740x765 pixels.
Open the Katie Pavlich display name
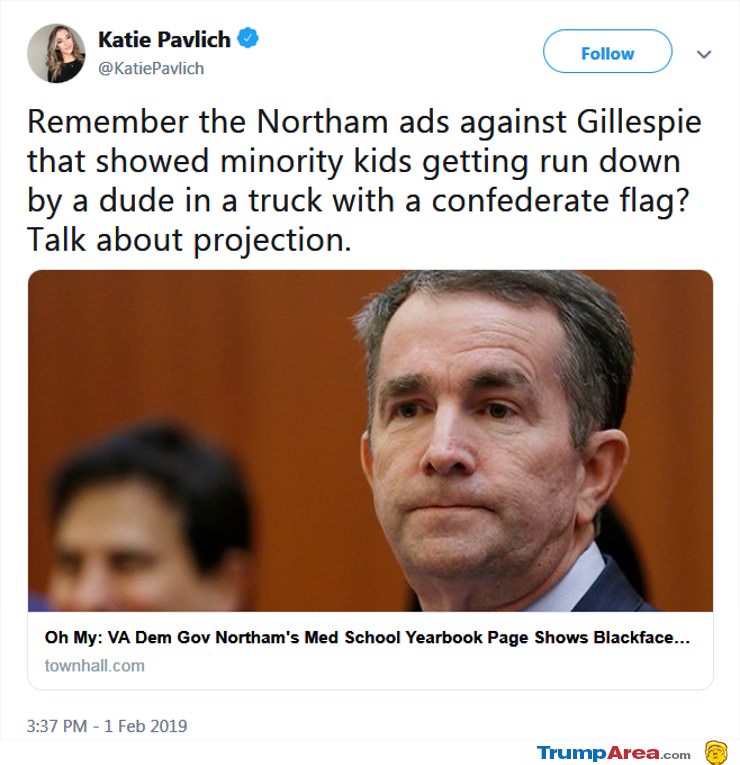point(164,40)
